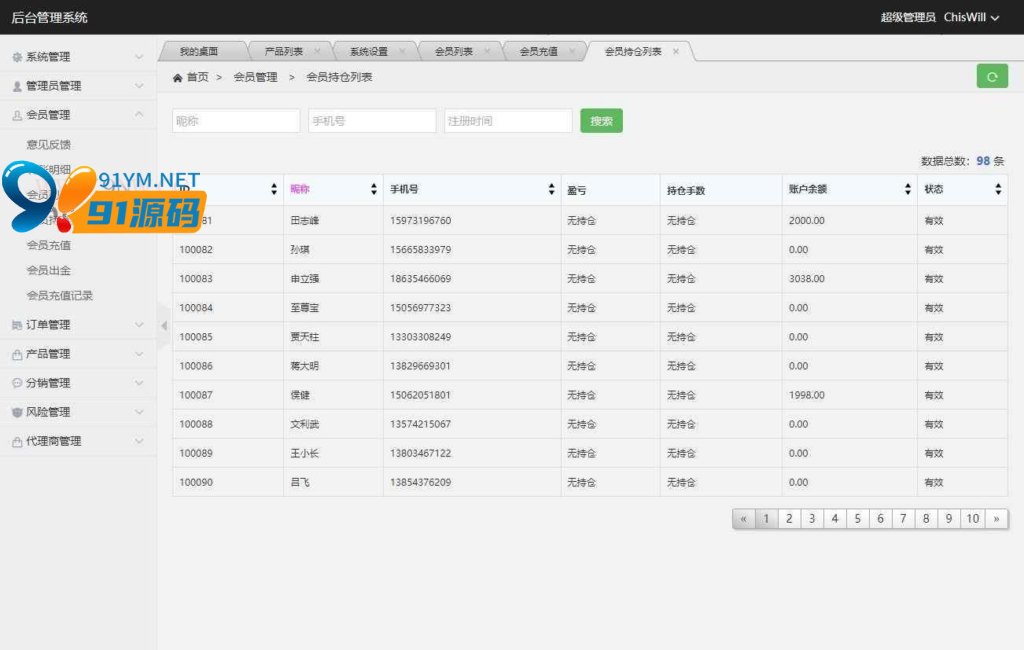
Task: Click balance 1998.00 cell
Action: [807, 395]
